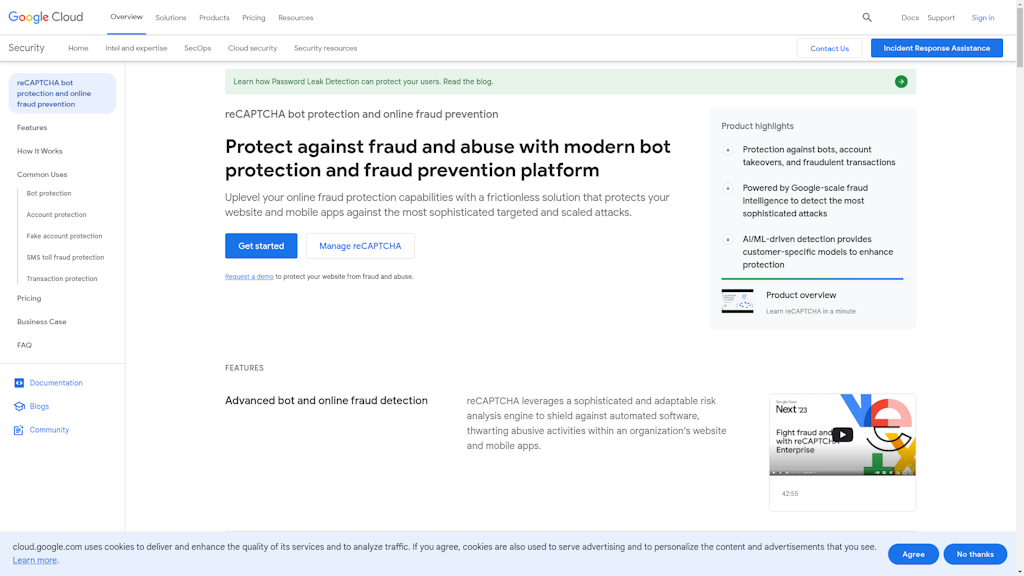1024x576 pixels.
Task: Open the Product overview video thumbnail
Action: (x=737, y=301)
